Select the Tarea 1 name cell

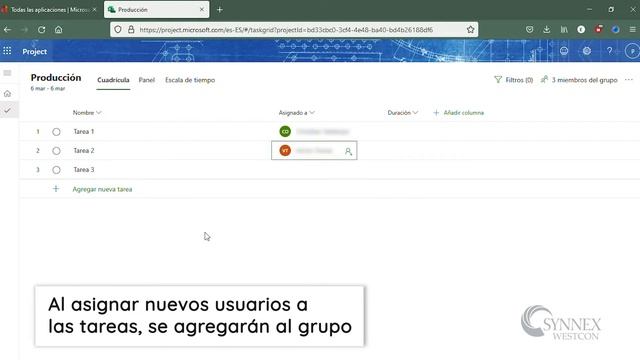coord(84,131)
